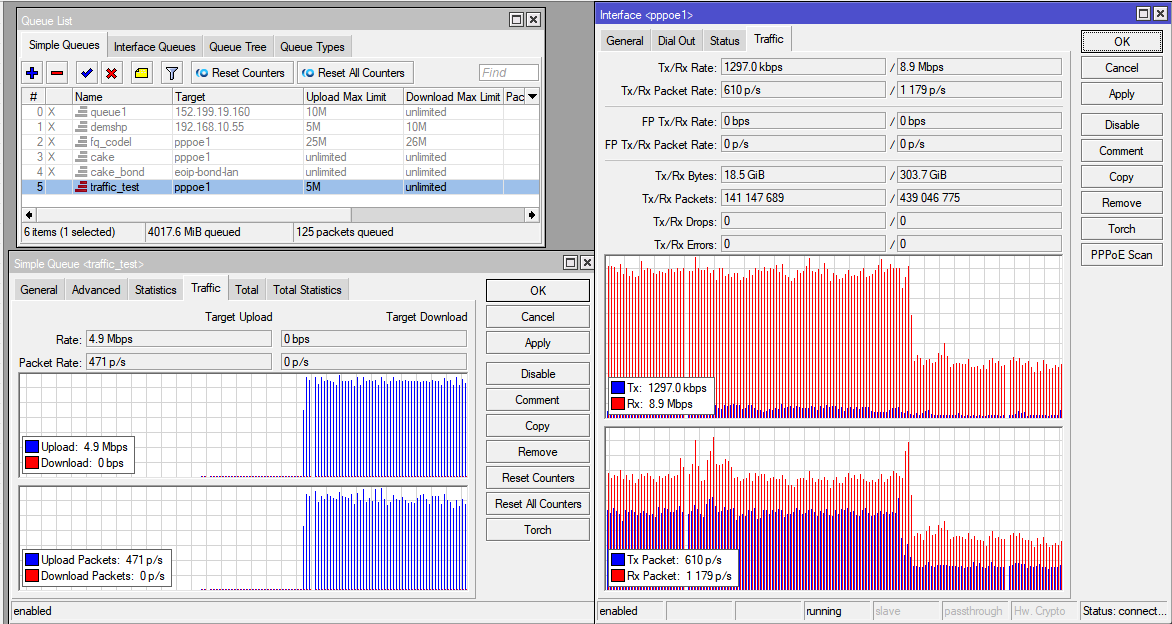Screen dimensions: 1172x624
Task: Click queue icon in cake_bond row
Action: pos(82,172)
